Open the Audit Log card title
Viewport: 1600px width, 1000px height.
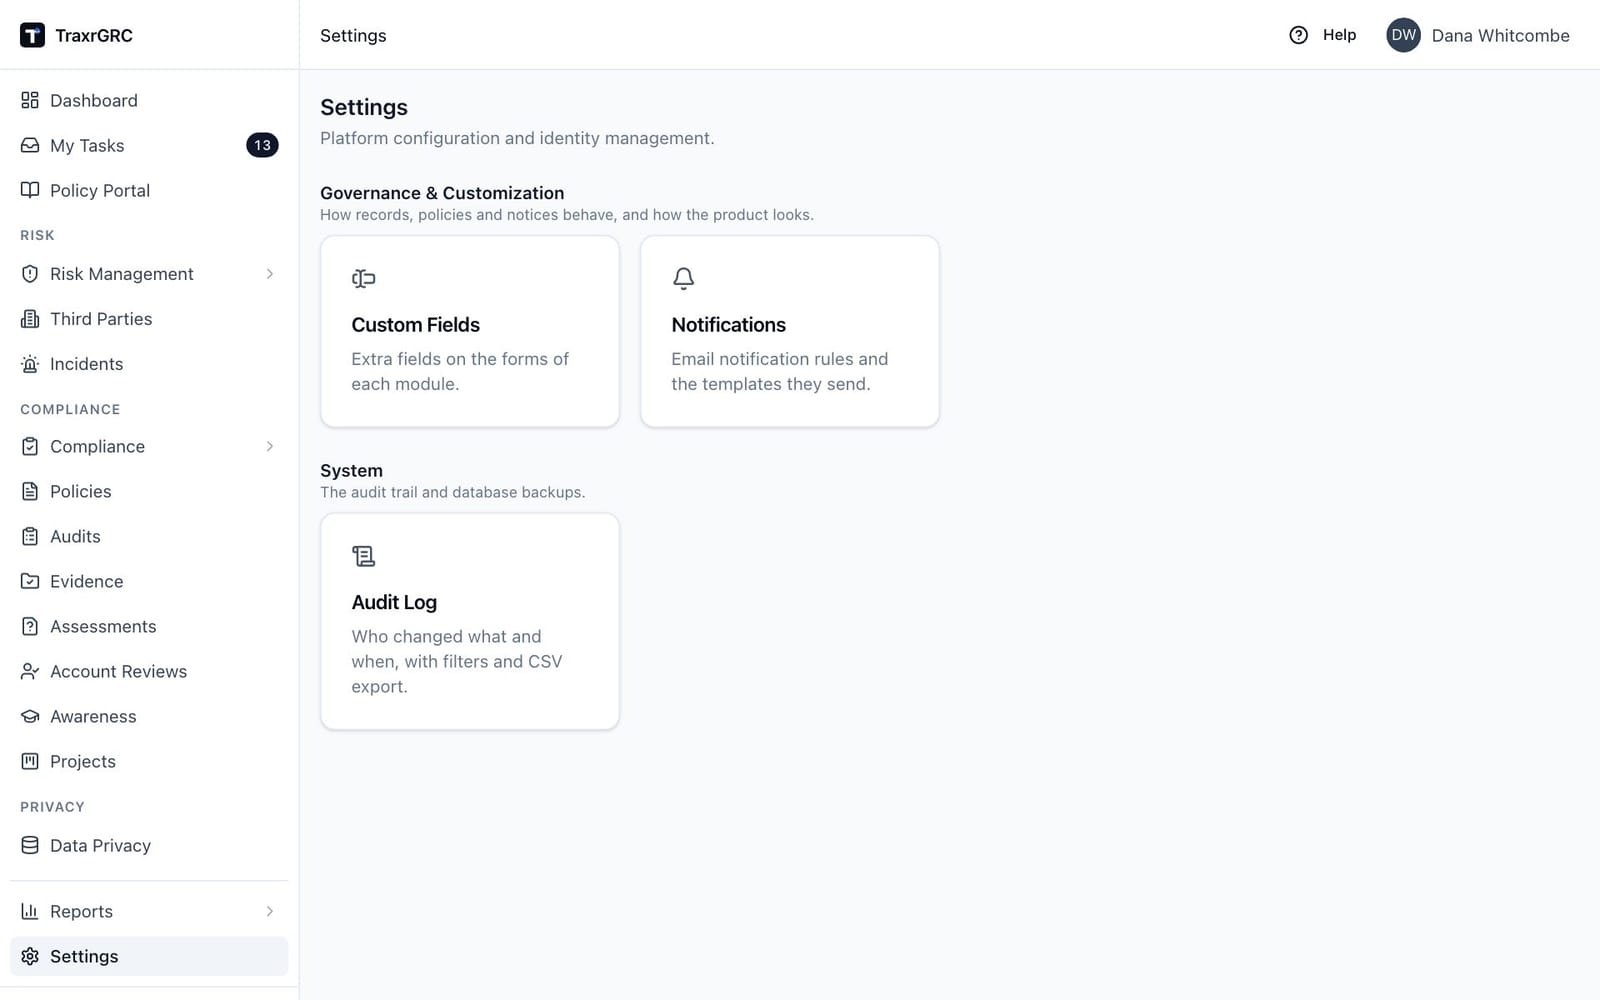tap(394, 602)
